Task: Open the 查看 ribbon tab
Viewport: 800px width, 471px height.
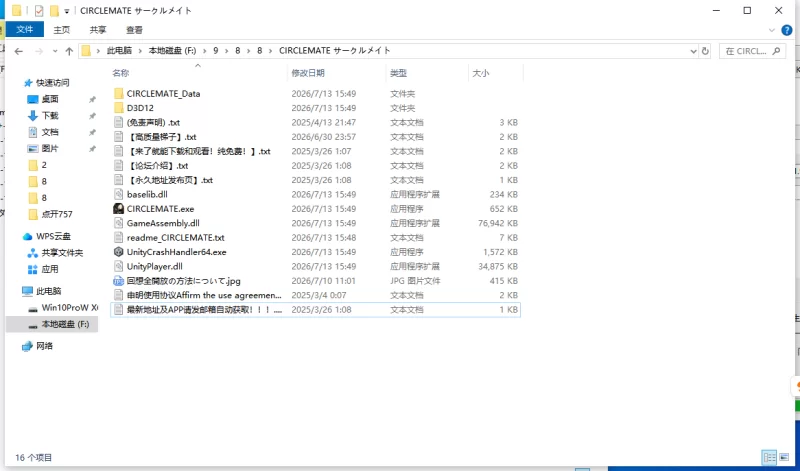Action: (134, 30)
